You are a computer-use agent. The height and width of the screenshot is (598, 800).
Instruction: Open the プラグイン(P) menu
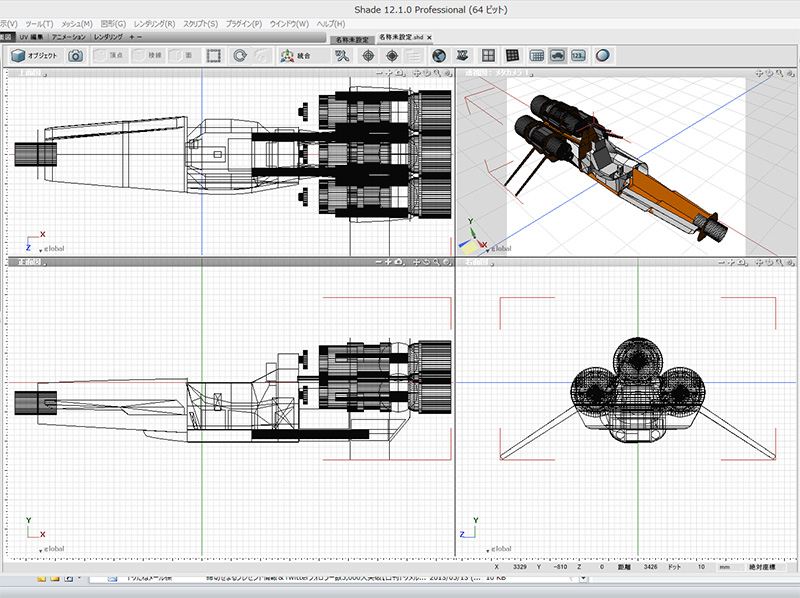click(244, 24)
